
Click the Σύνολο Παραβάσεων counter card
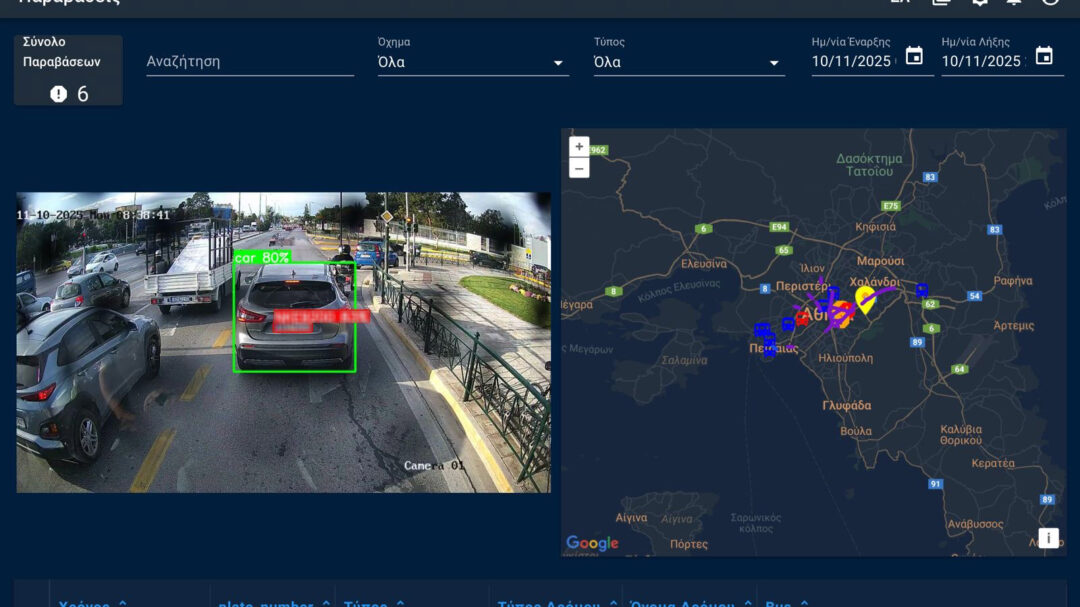click(68, 70)
